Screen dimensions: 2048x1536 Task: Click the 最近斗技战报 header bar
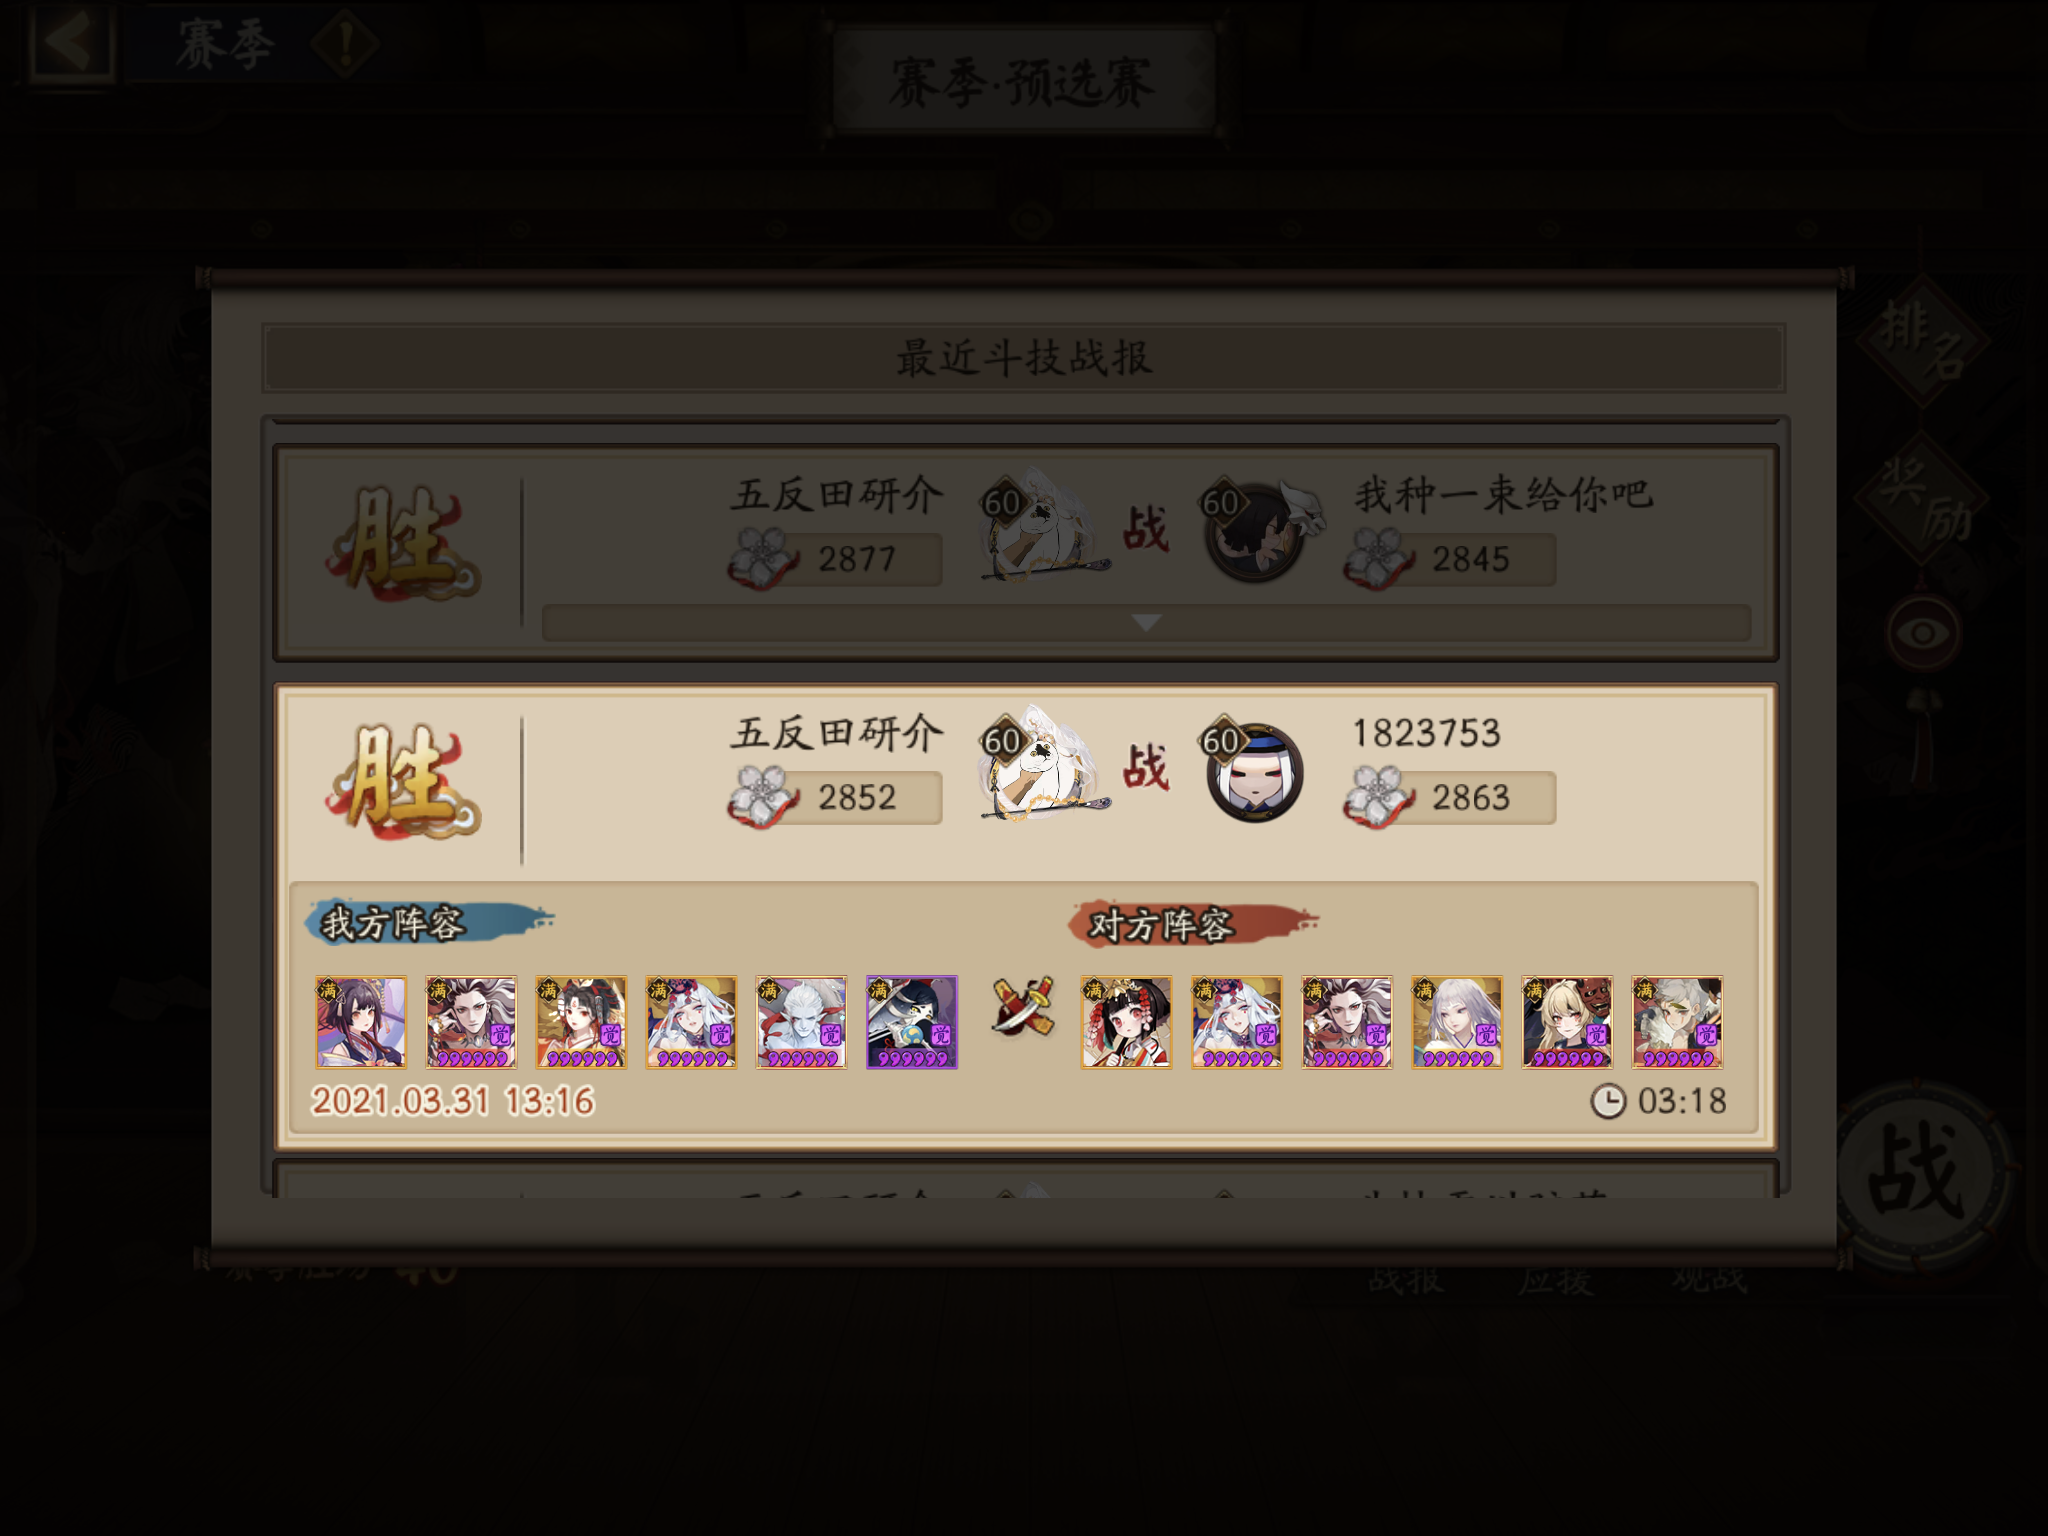click(x=1024, y=358)
